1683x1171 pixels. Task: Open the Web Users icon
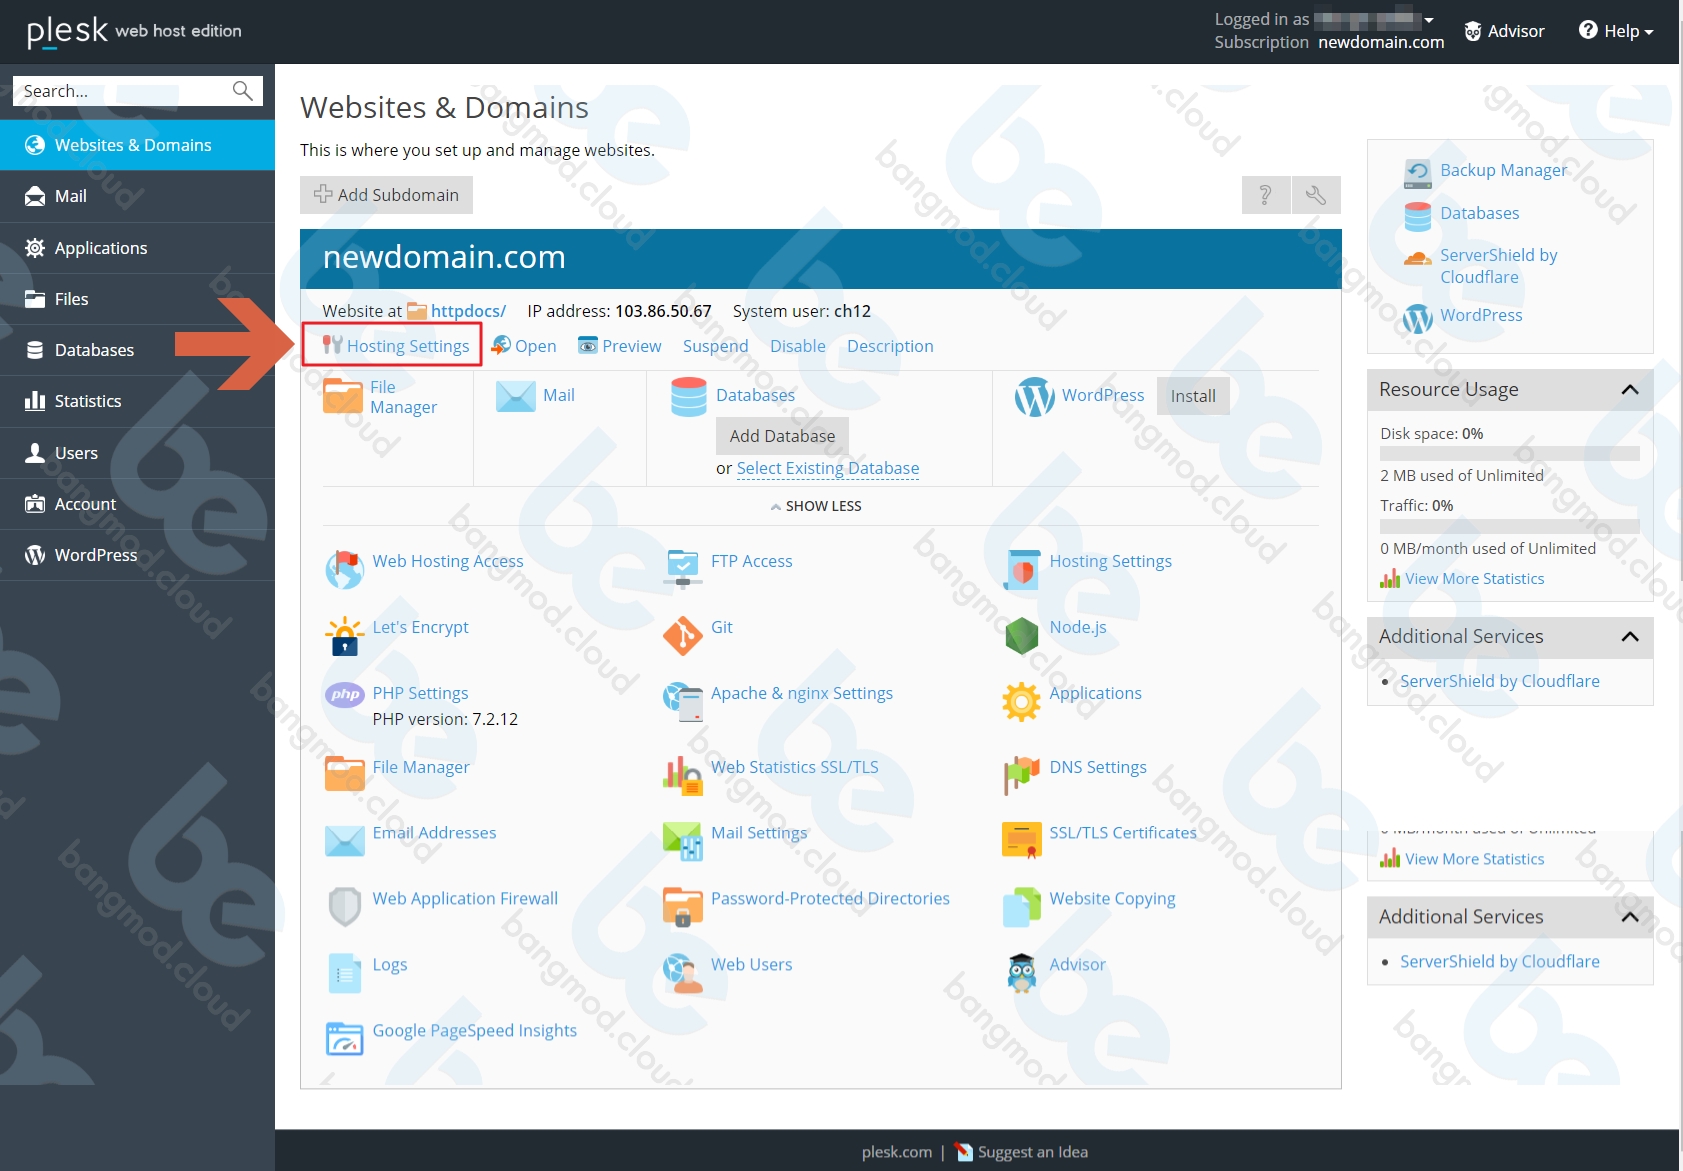pyautogui.click(x=683, y=973)
